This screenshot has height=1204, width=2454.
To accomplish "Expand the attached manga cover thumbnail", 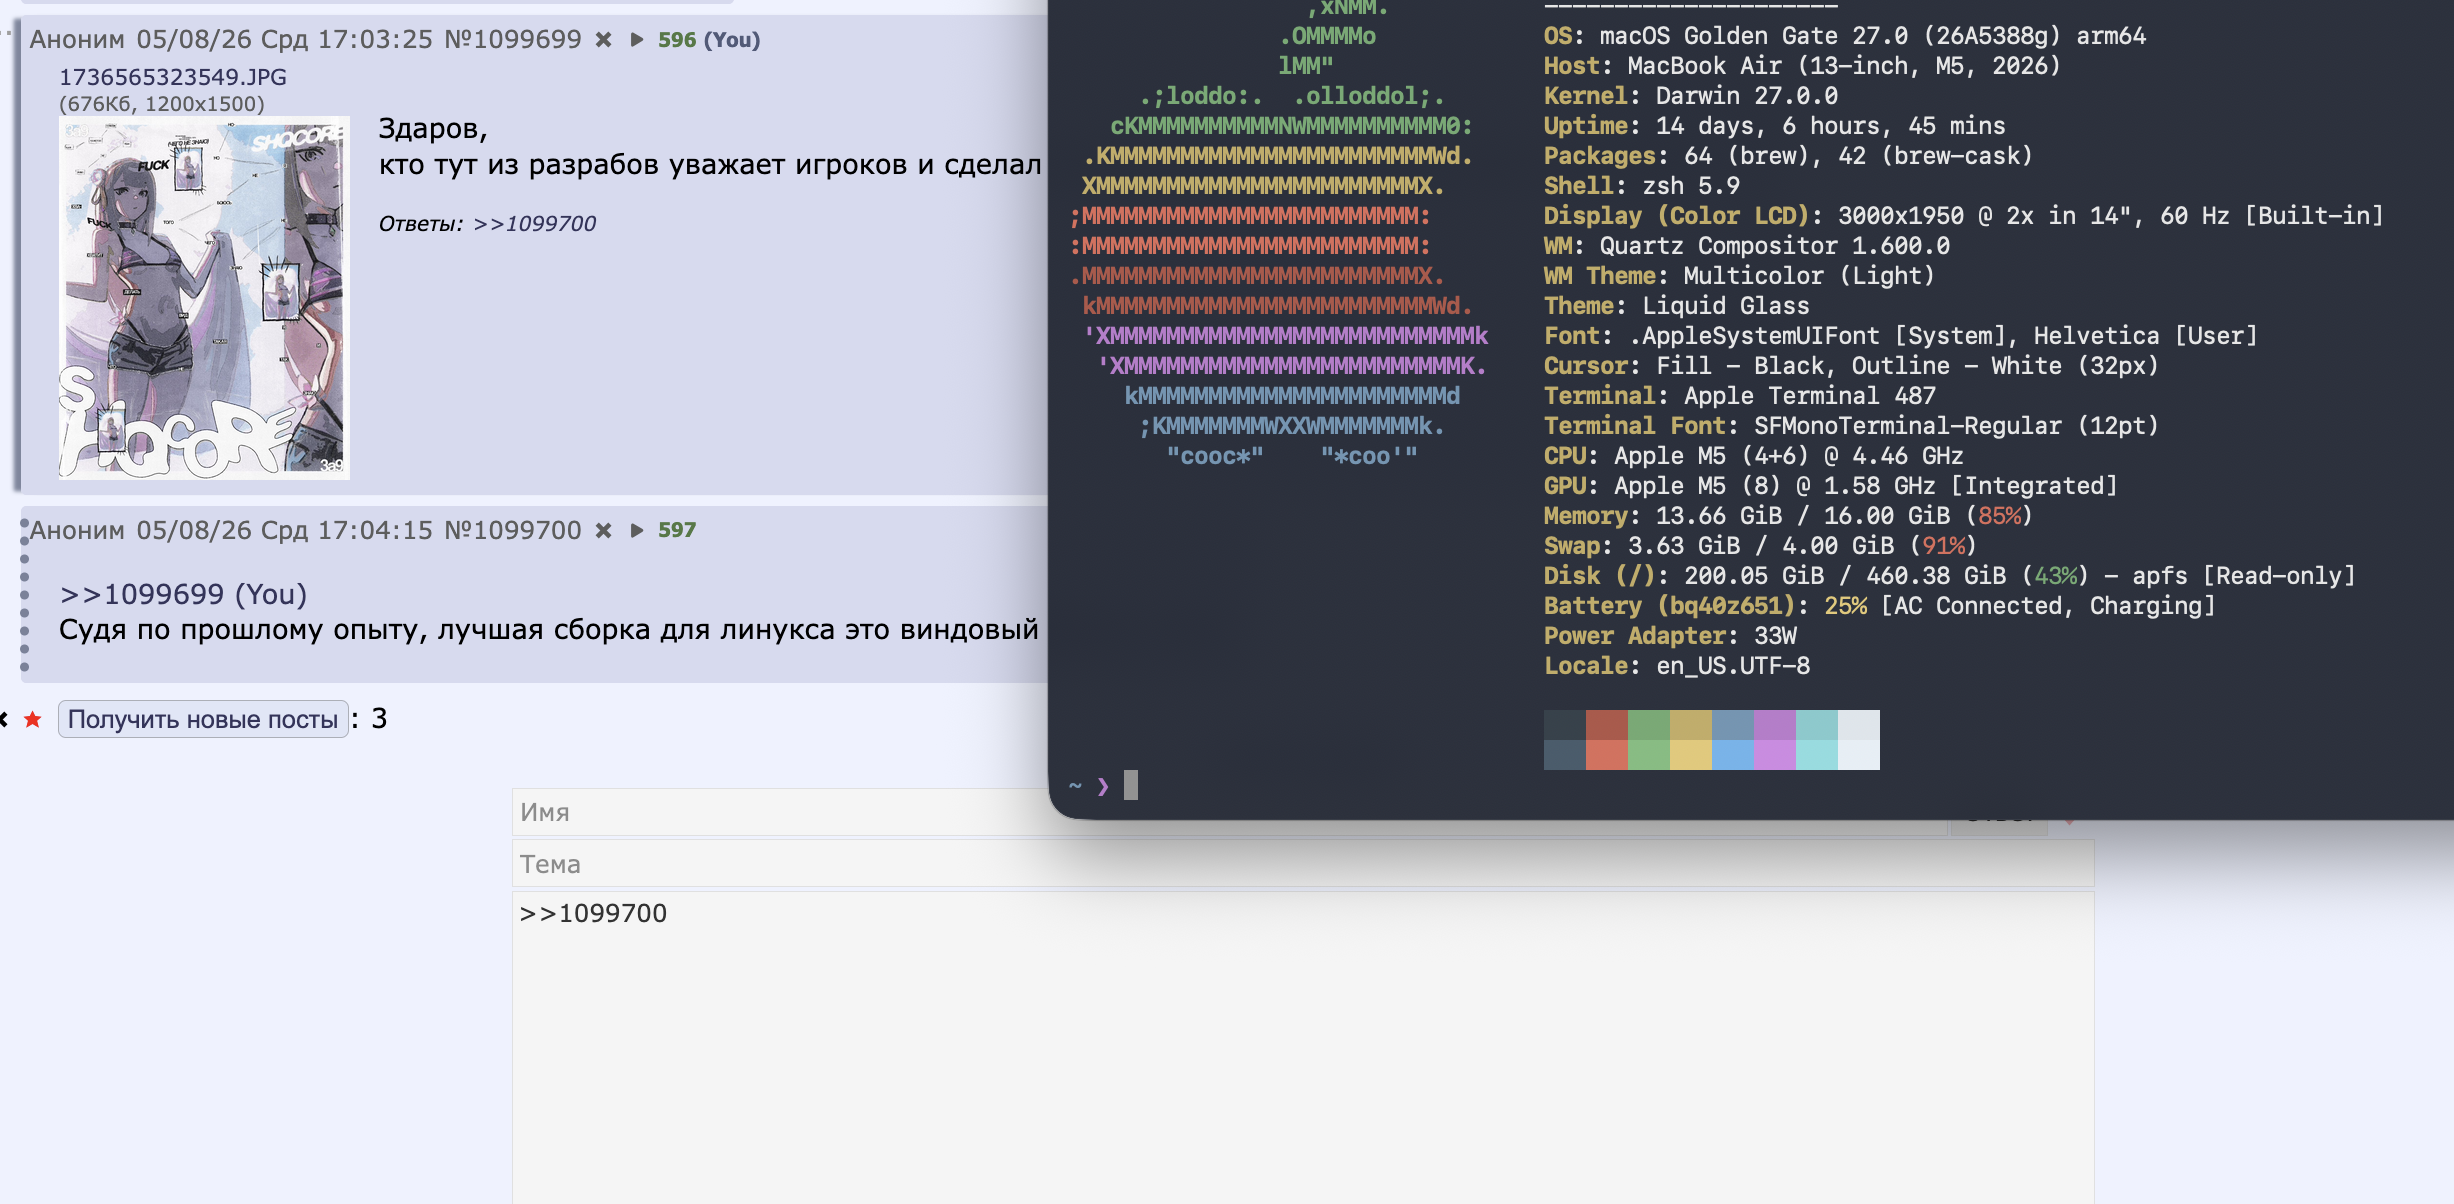I will [x=204, y=298].
